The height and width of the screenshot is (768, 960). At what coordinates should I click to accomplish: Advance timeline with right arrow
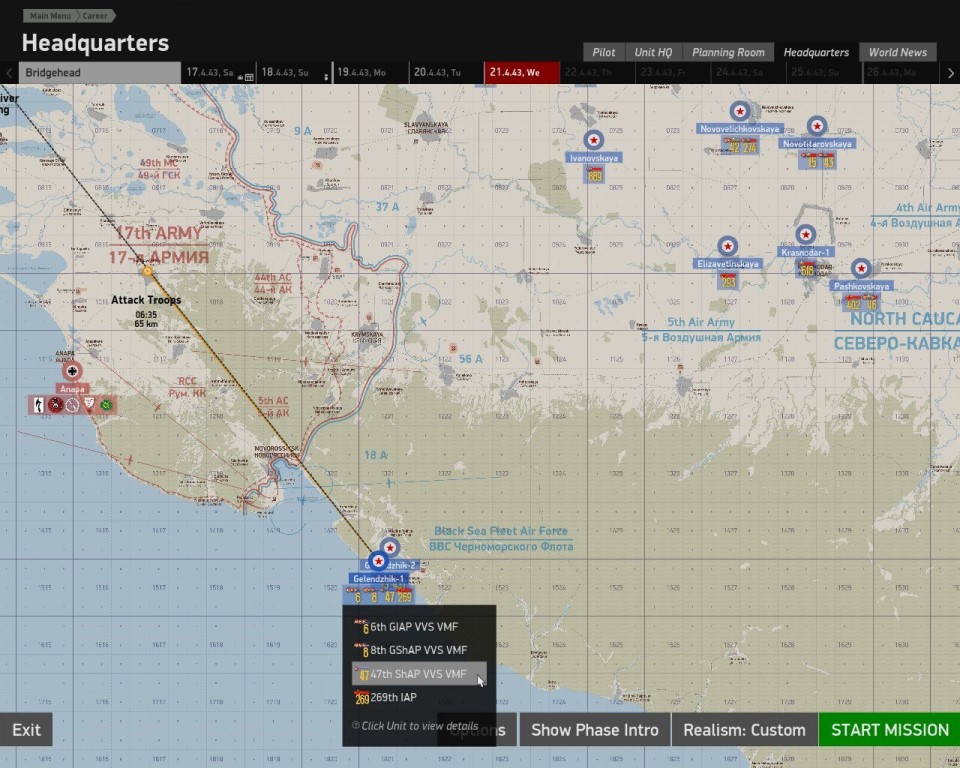click(x=950, y=73)
